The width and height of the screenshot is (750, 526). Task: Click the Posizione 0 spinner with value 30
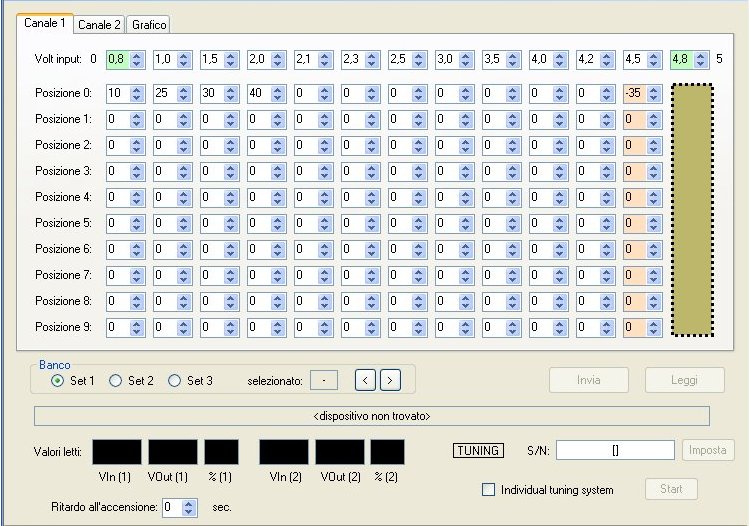click(x=231, y=93)
